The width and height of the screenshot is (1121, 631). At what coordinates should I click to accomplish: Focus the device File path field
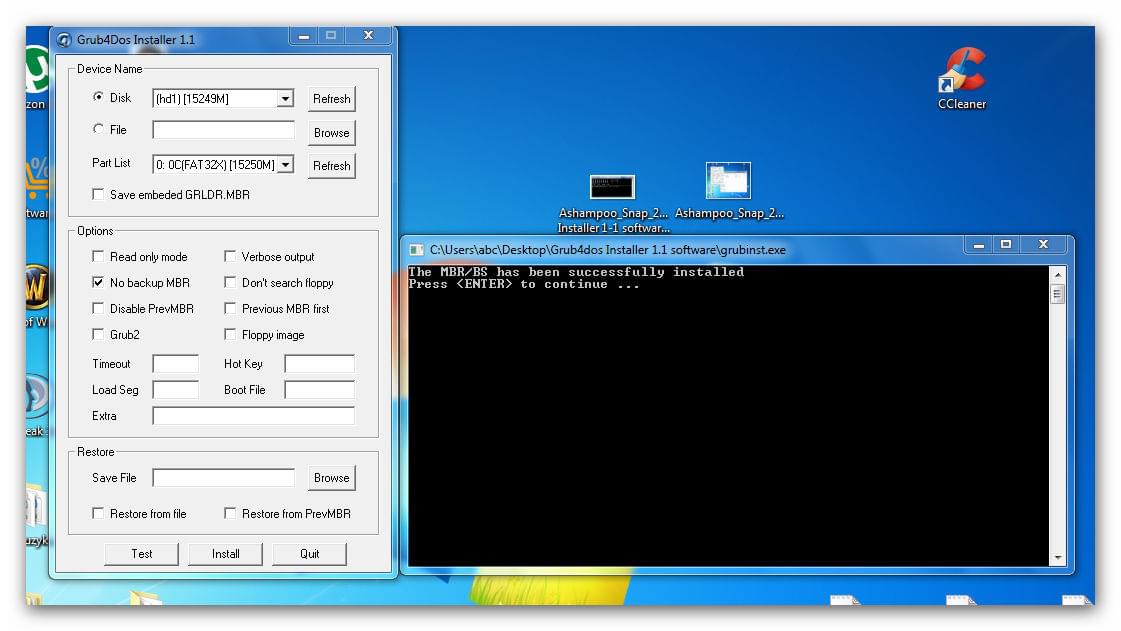223,130
